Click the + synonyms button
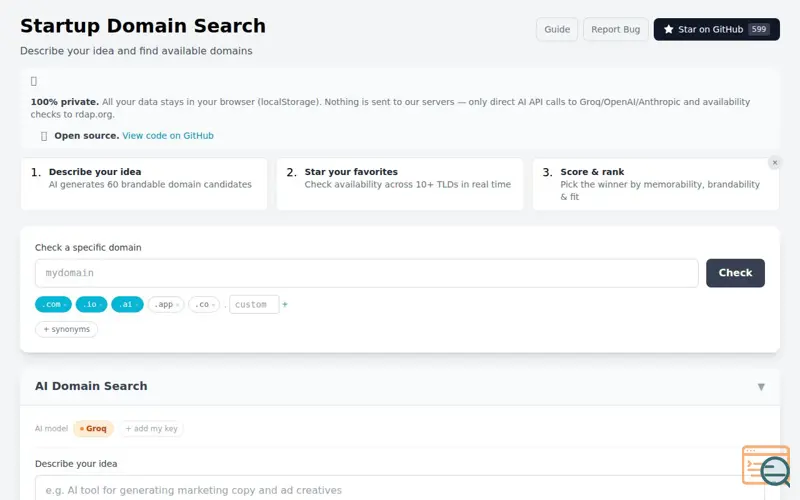 click(x=66, y=329)
